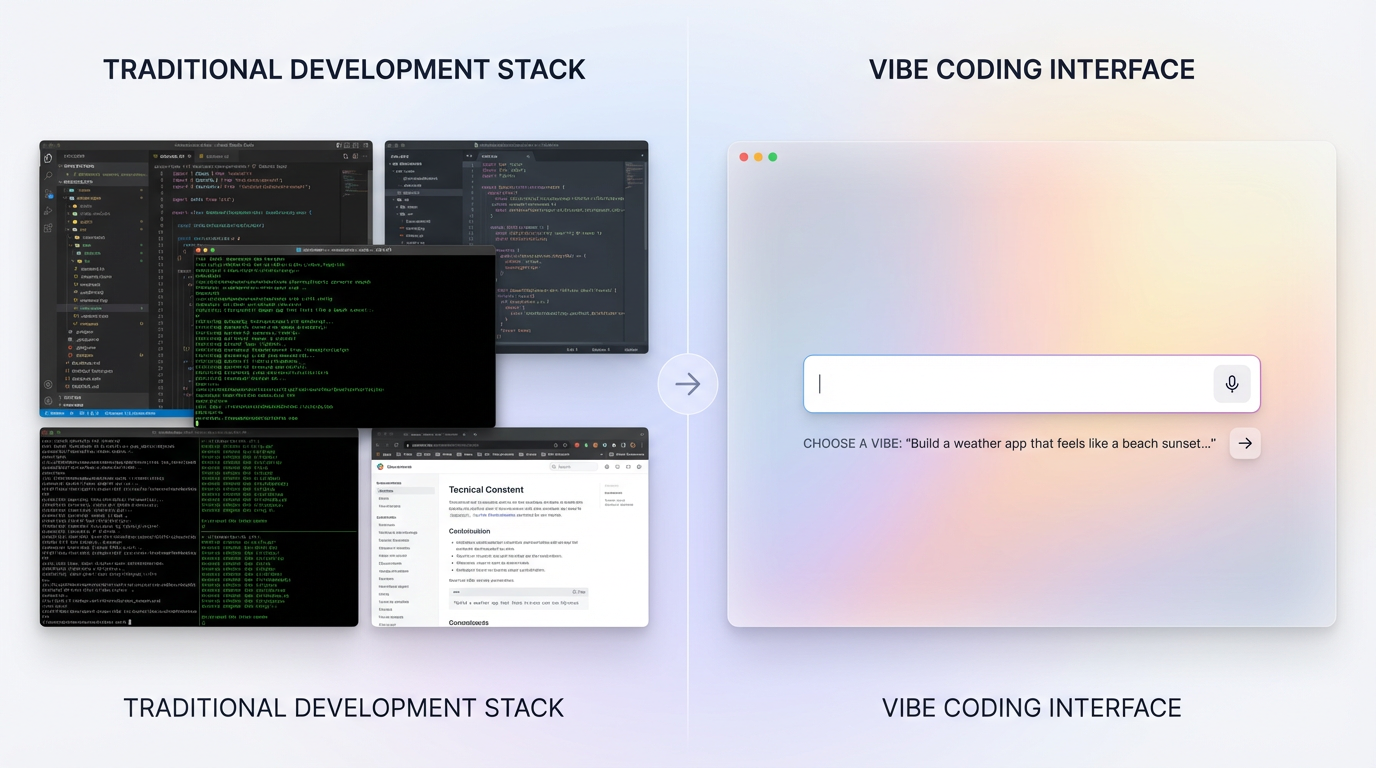Select the Run and Debug icon
Viewport: 1376px width, 768px height.
click(49, 207)
